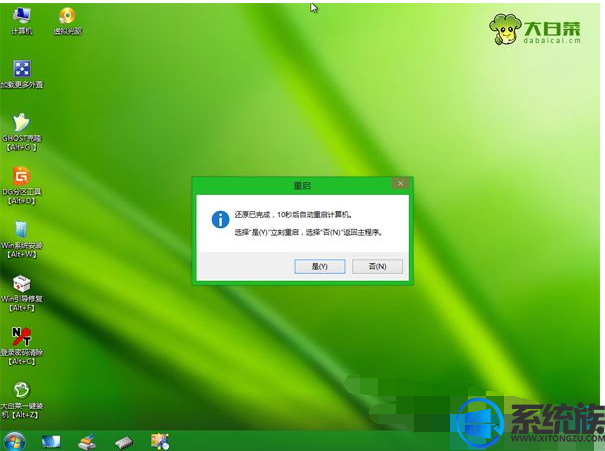
Task: Click the 还原已完成 message text
Action: (293, 215)
